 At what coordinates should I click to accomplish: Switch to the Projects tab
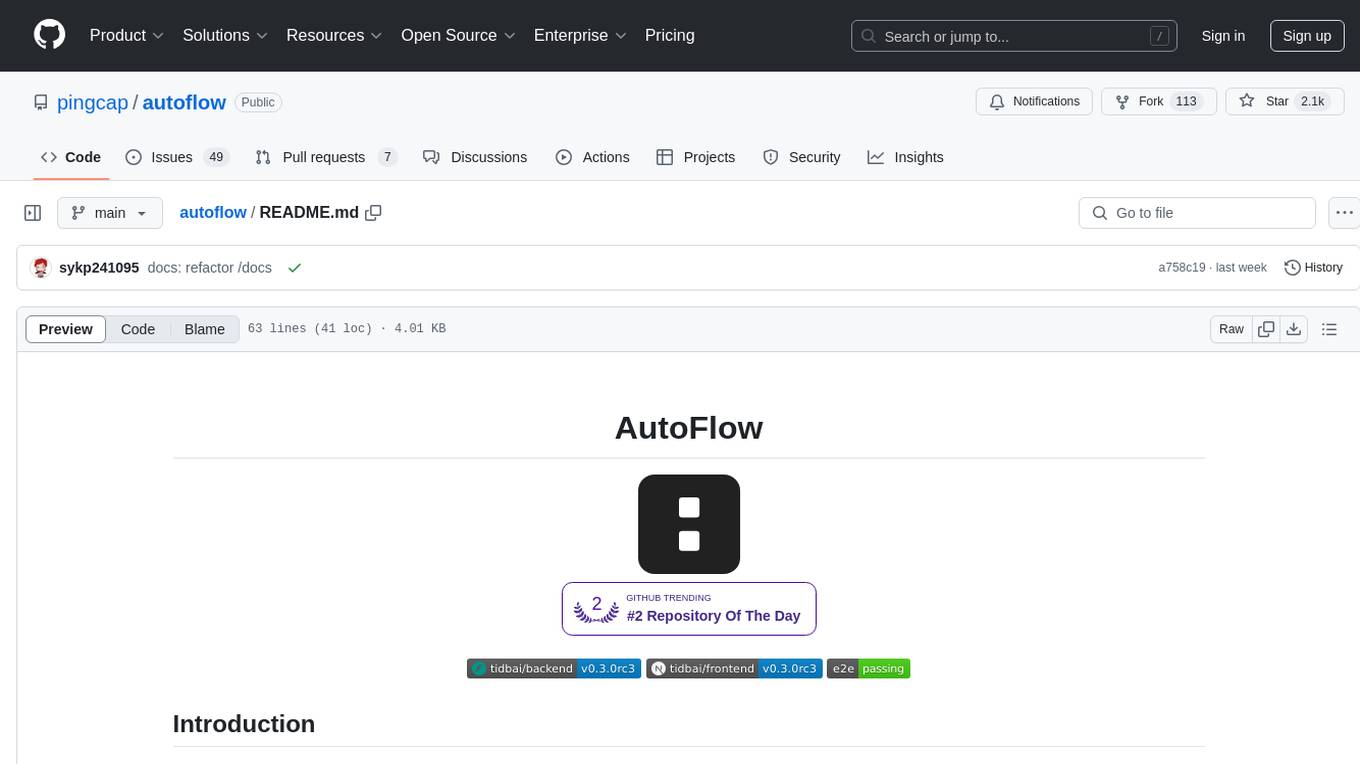(x=696, y=157)
